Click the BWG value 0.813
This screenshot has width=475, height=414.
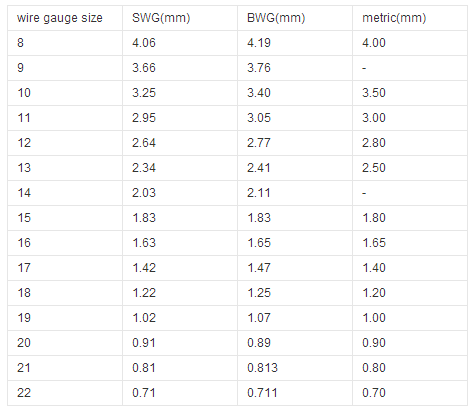click(262, 368)
